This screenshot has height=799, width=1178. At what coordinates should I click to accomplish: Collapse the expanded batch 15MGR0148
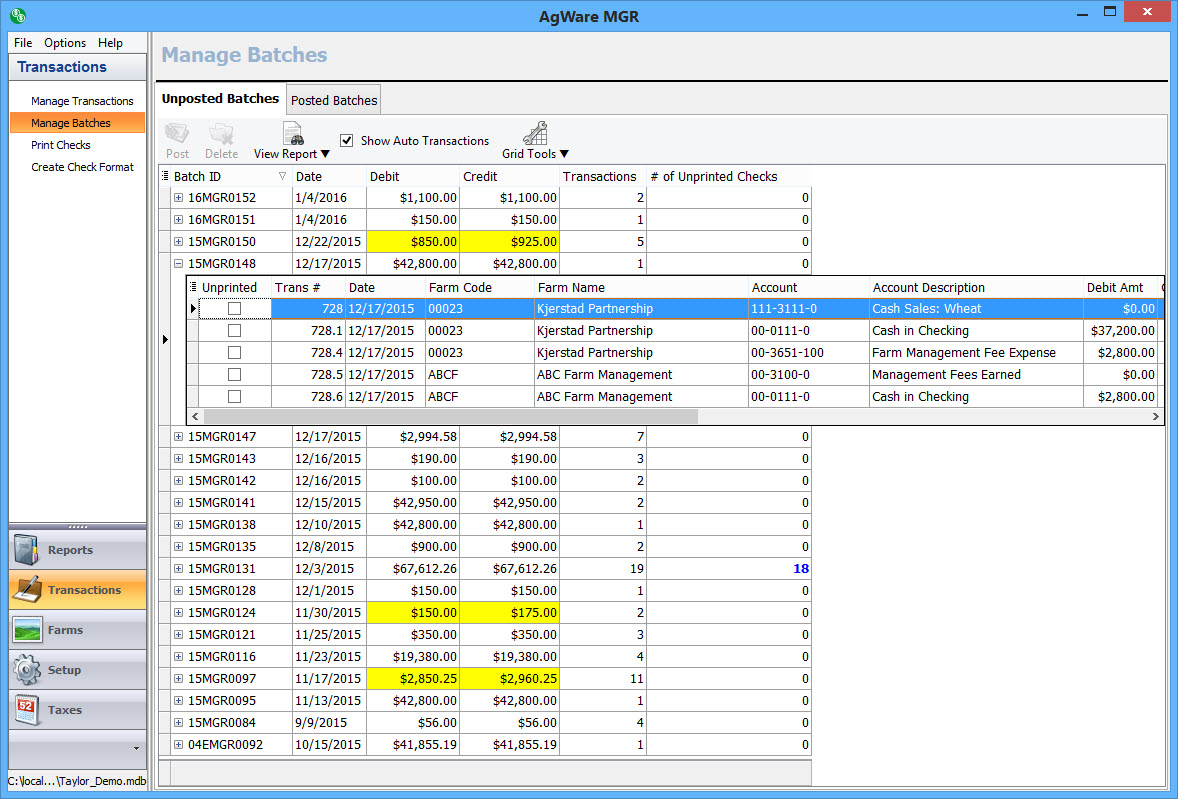pos(179,264)
